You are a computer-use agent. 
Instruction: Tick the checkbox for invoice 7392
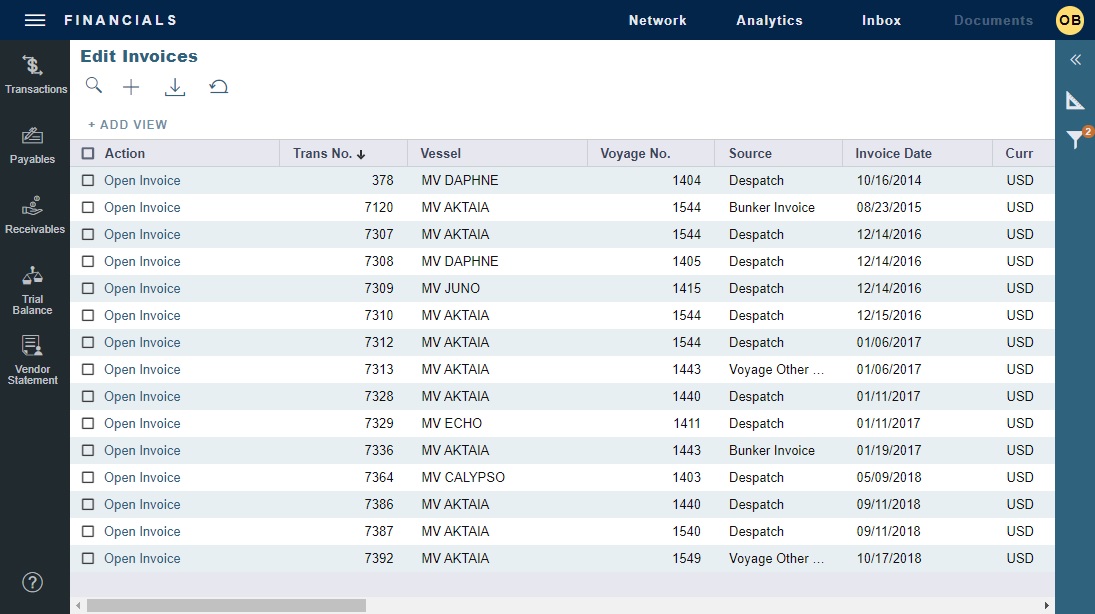tap(87, 558)
